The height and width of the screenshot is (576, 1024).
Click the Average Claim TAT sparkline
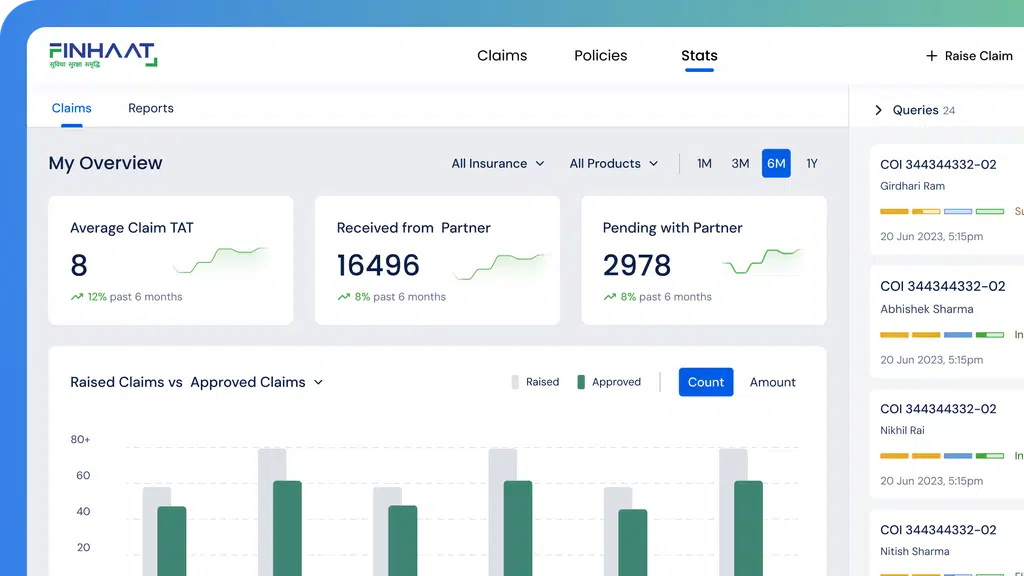click(221, 260)
